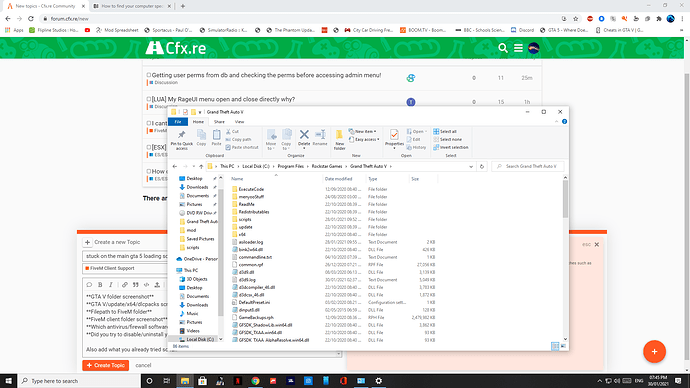The height and width of the screenshot is (388, 690).
Task: Open the Cfx.re hamburger menu icon
Action: click(518, 48)
